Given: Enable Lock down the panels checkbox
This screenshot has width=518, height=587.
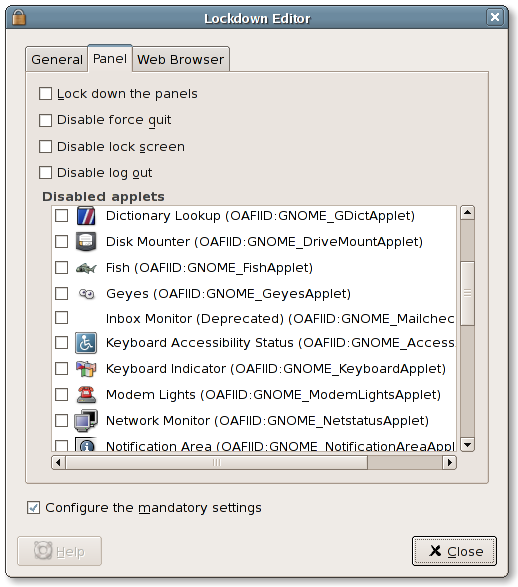Looking at the screenshot, I should (x=45, y=94).
